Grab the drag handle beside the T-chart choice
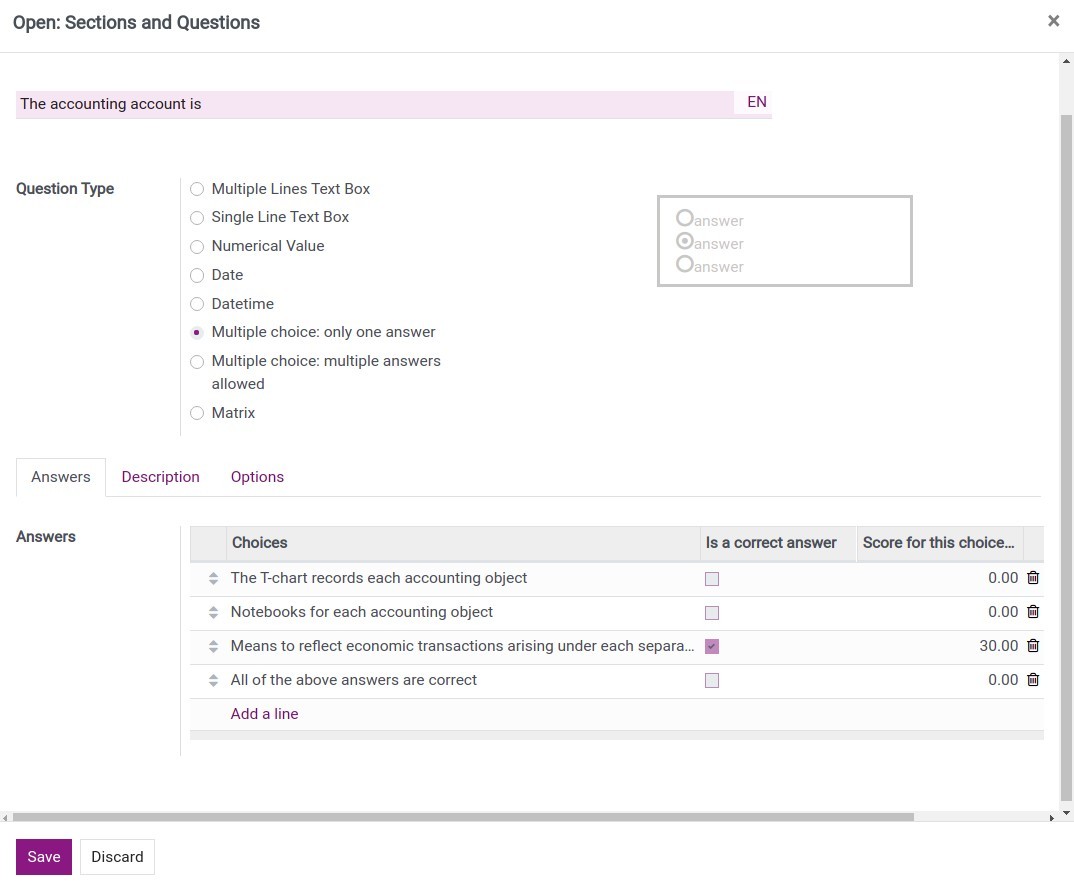Screen dimensions: 1074x890 [213, 578]
